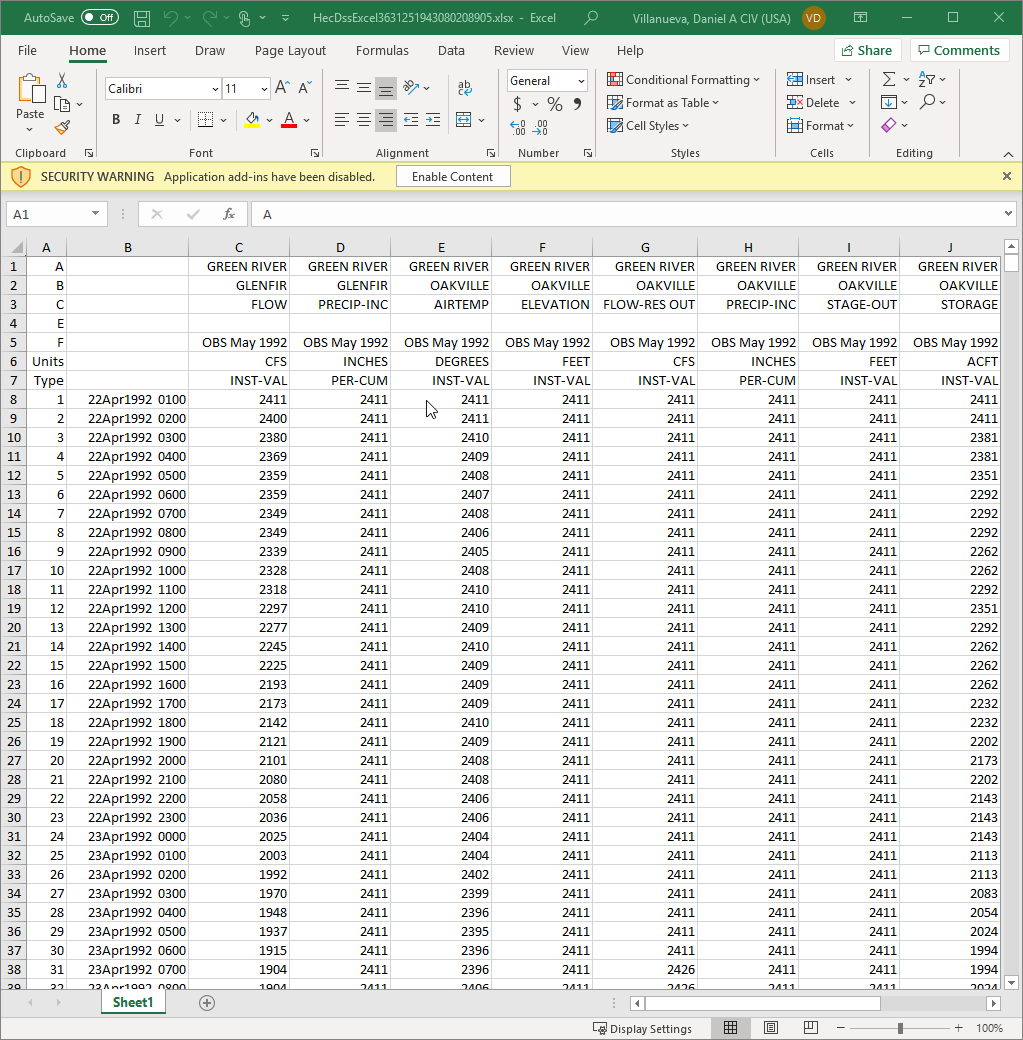Click the Name Box showing A1
The image size is (1023, 1040).
pos(48,214)
